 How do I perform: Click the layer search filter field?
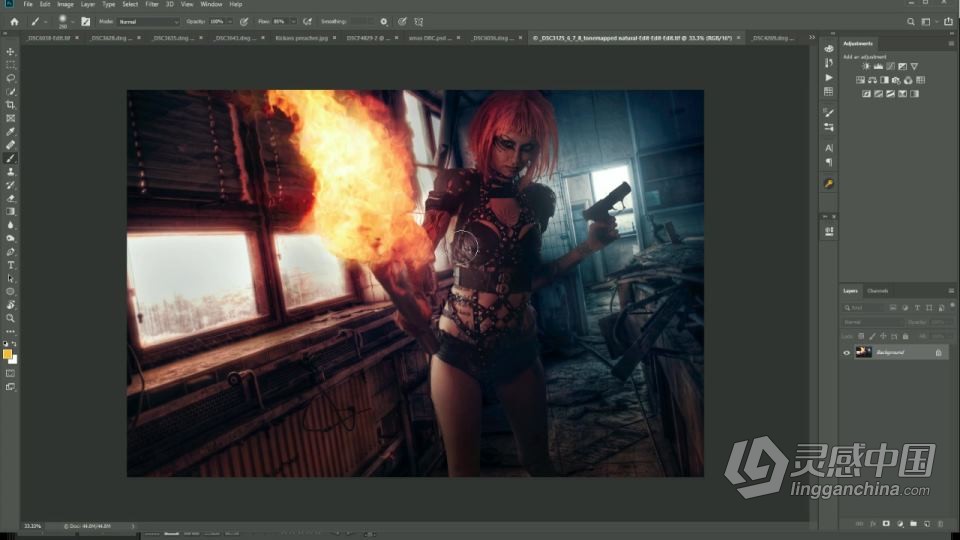point(864,308)
